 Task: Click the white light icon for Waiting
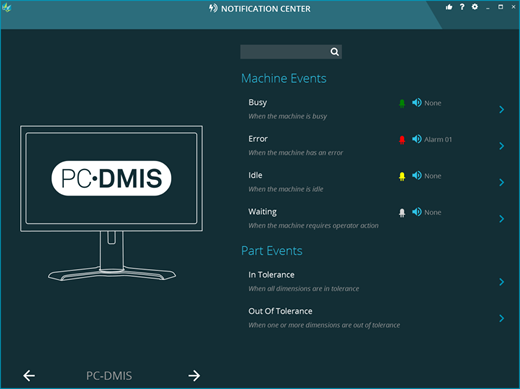402,213
